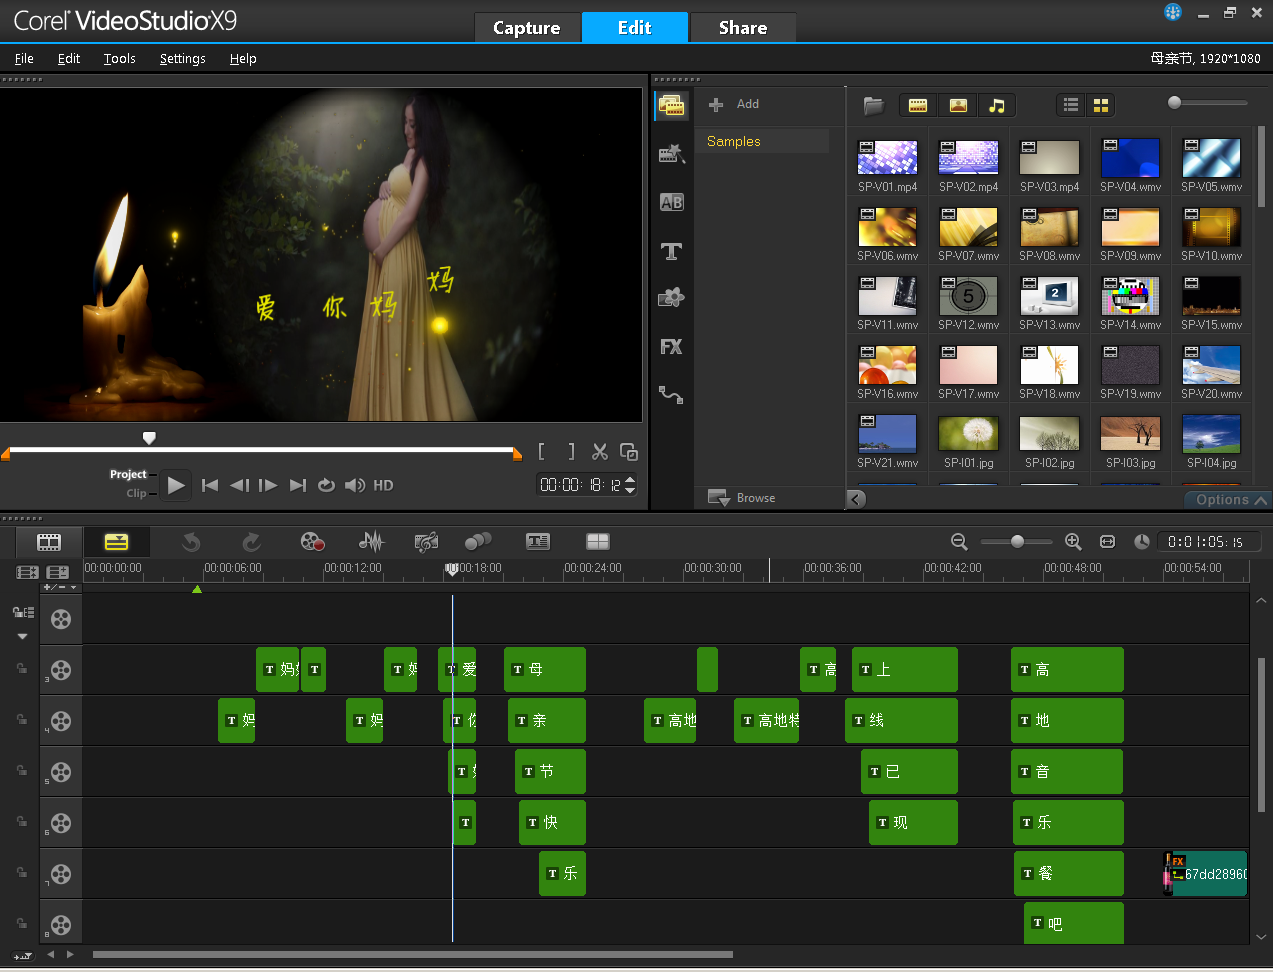Open the Settings menu
The image size is (1273, 972).
(x=183, y=59)
